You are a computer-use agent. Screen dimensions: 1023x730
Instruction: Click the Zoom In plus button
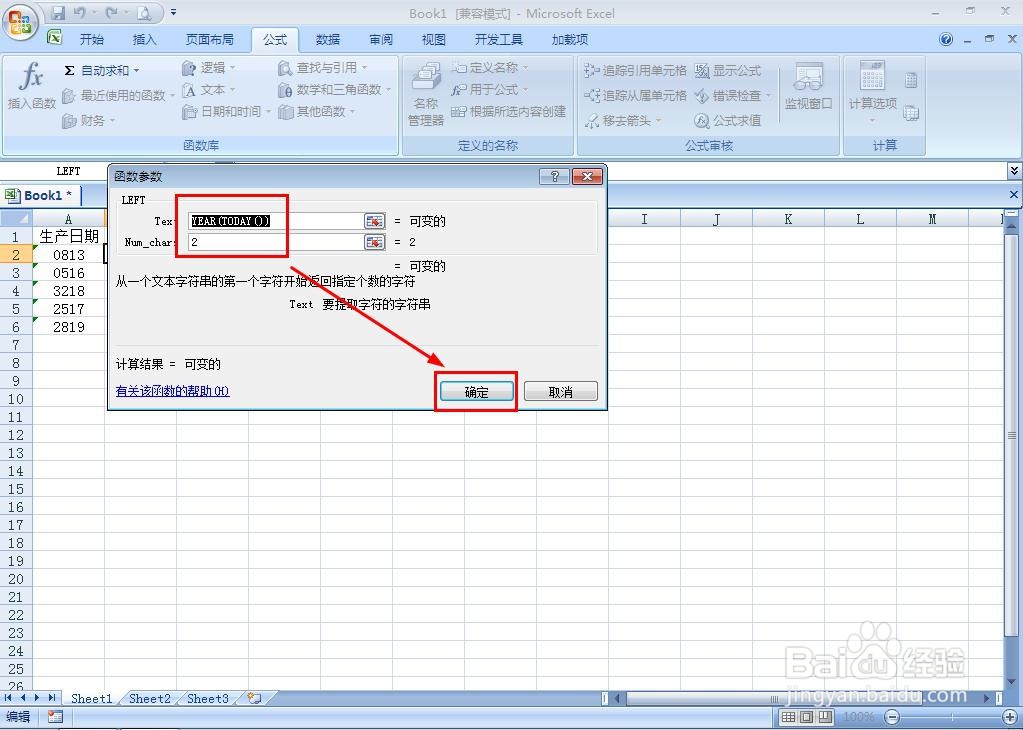pyautogui.click(x=1009, y=717)
